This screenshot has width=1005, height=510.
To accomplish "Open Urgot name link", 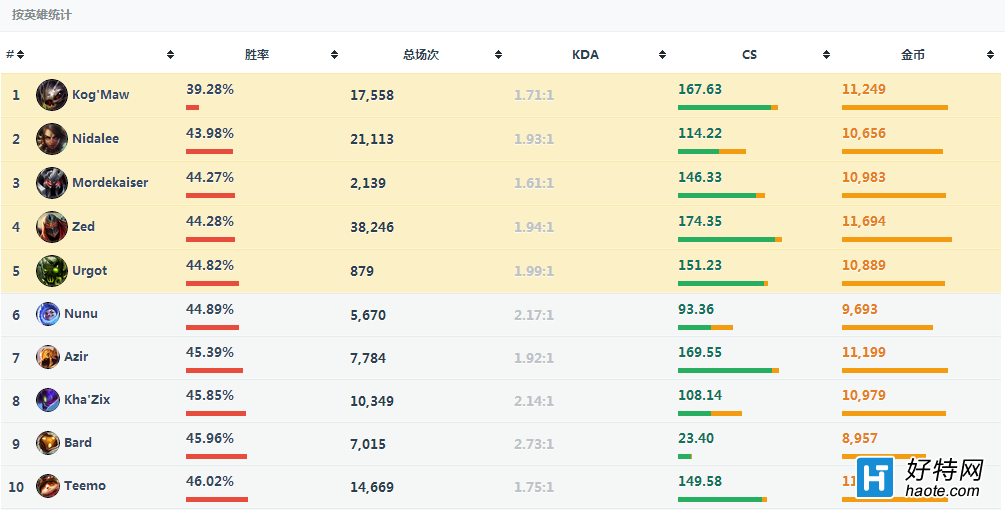I will [90, 270].
